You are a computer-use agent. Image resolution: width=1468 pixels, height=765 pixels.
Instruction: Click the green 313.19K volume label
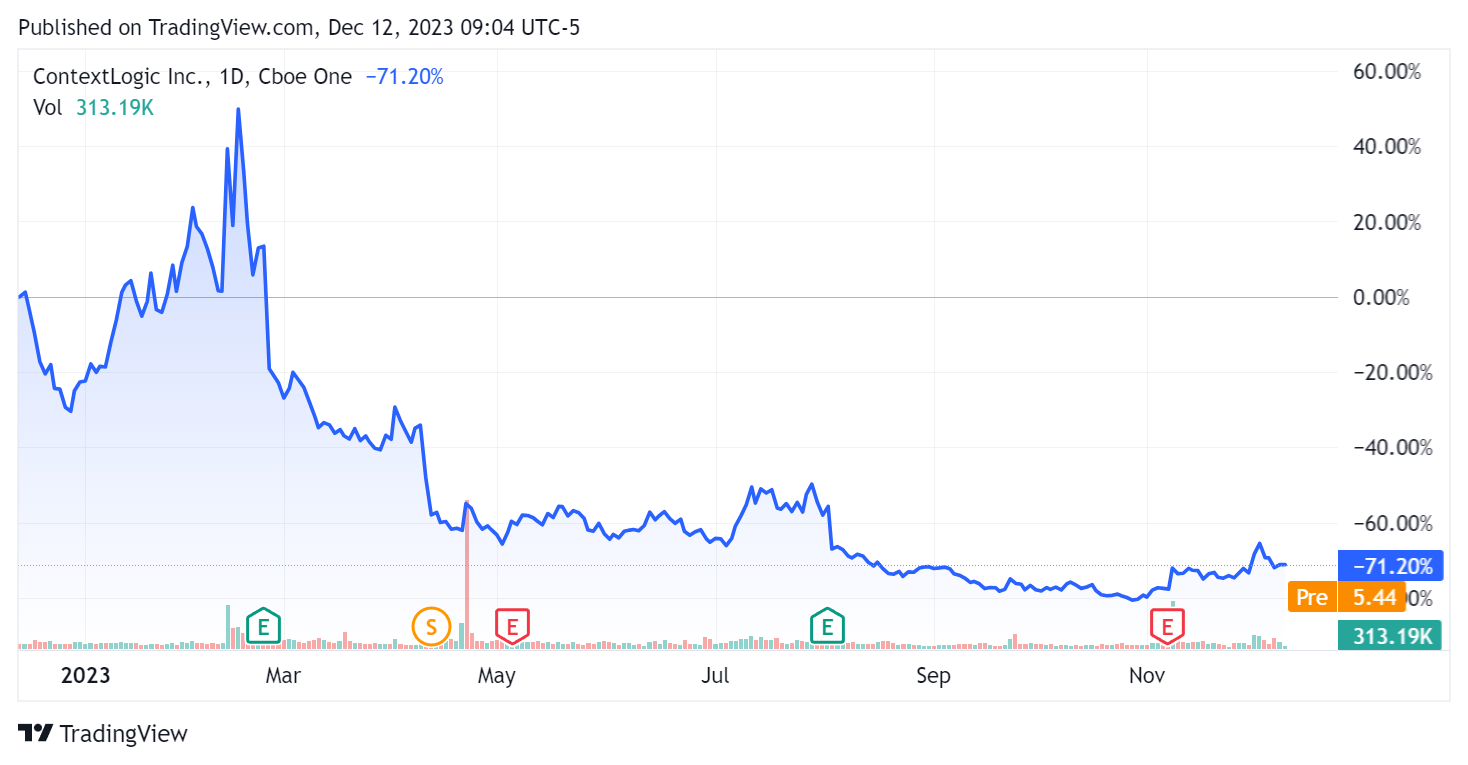(1390, 634)
